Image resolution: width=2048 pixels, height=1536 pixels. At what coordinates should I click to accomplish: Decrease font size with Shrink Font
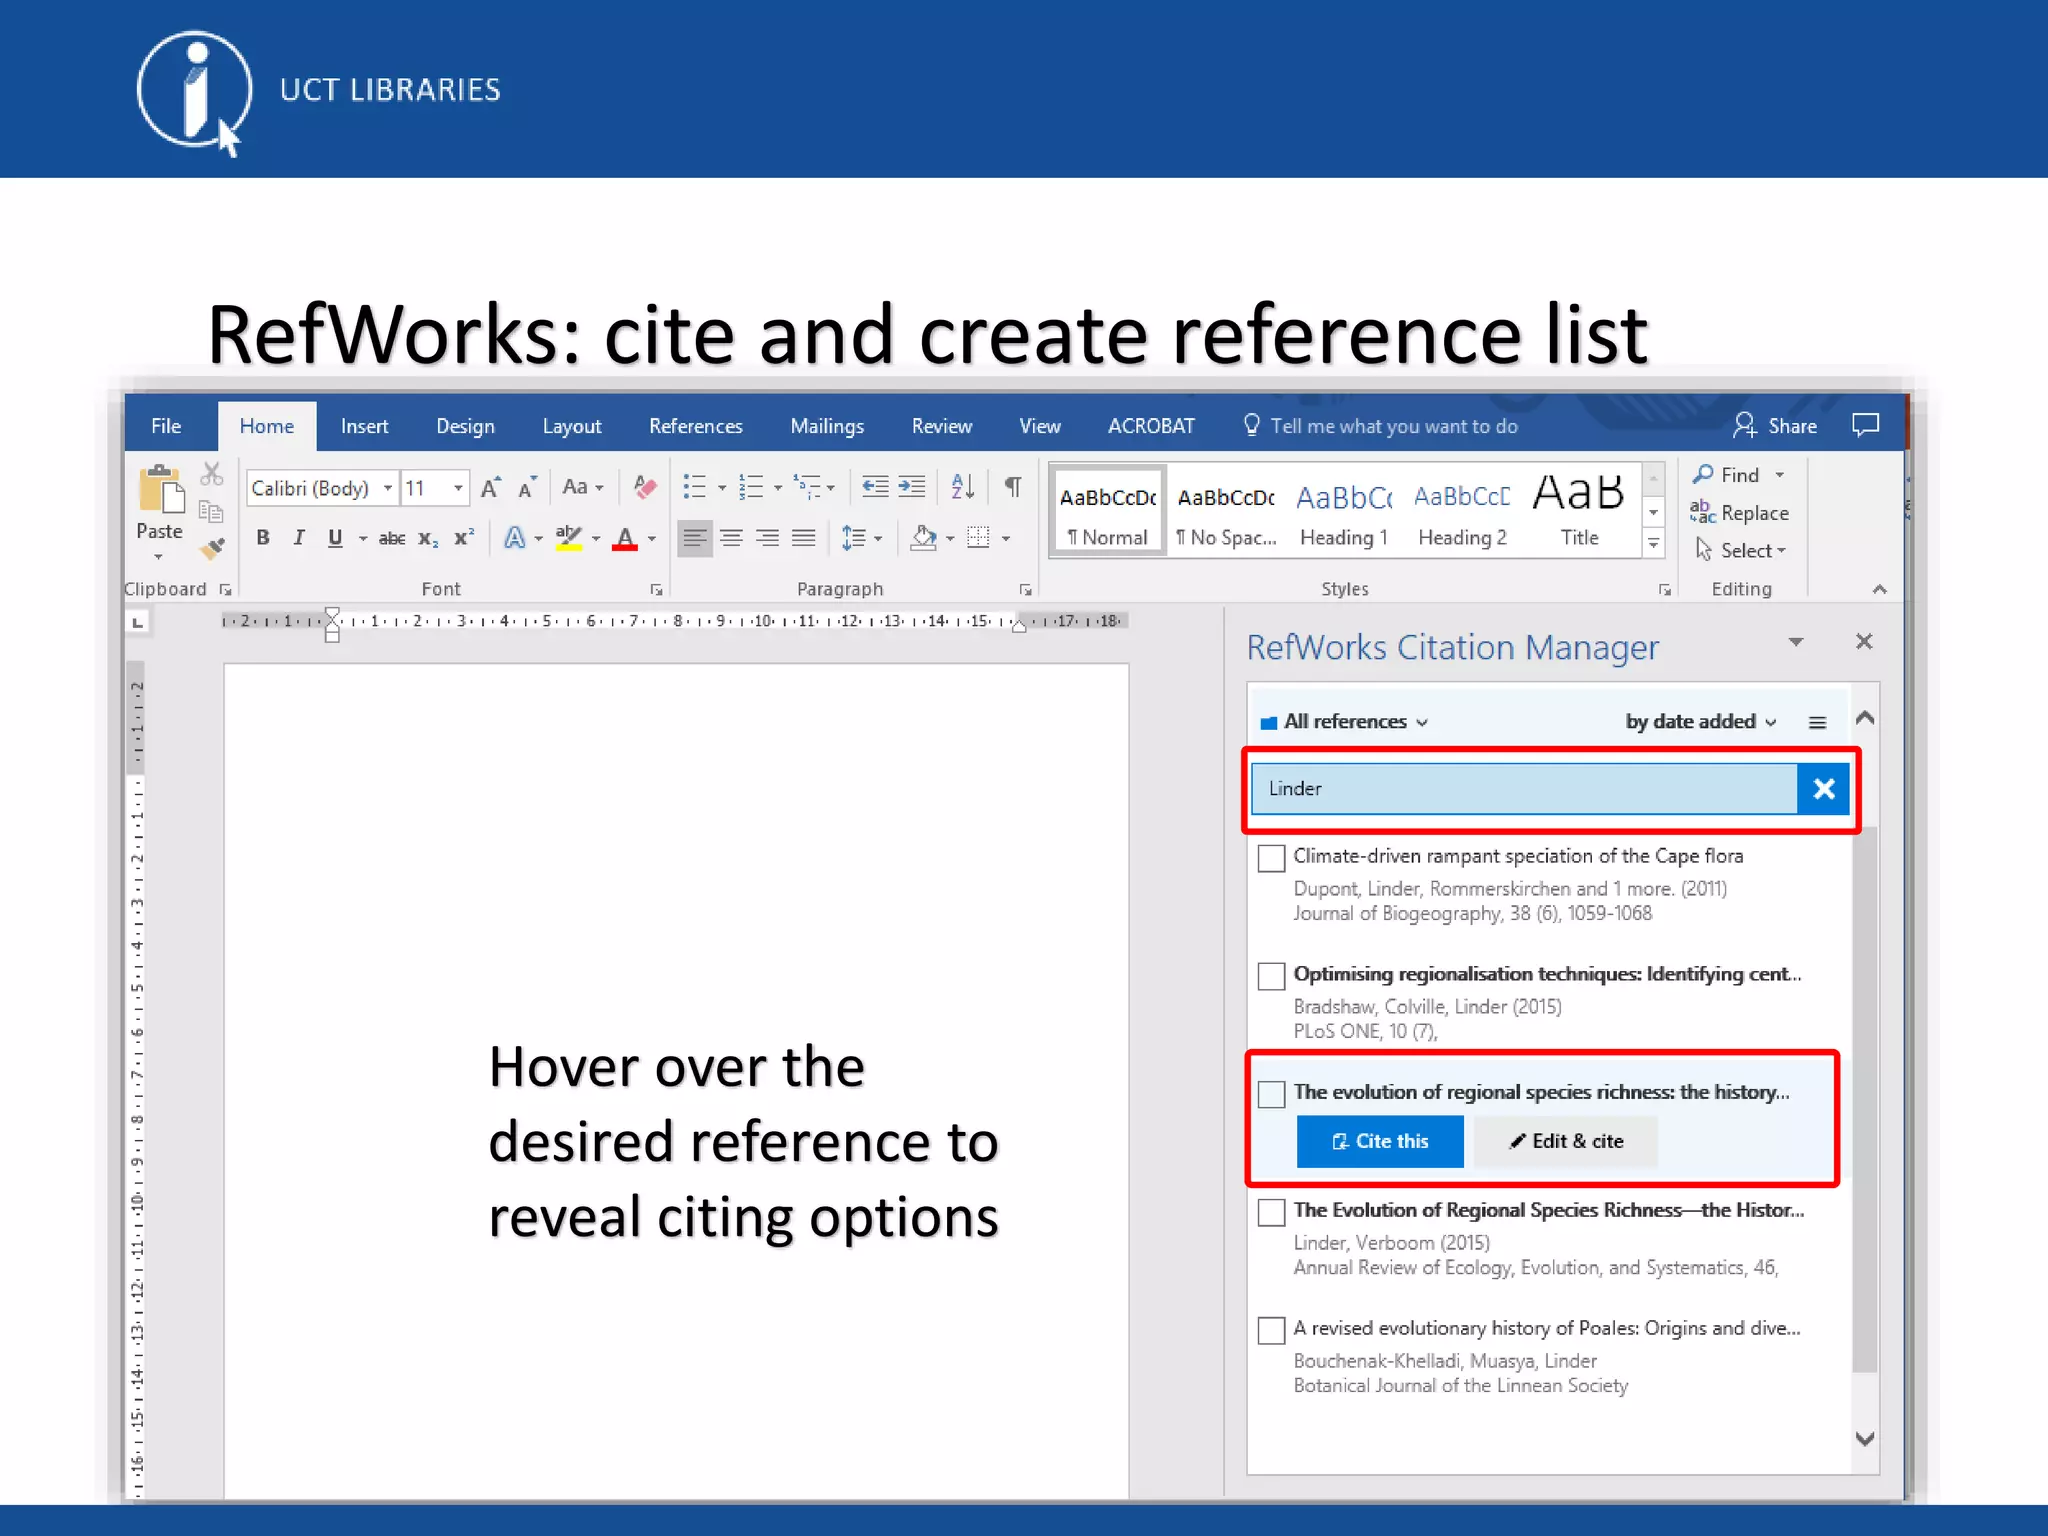pyautogui.click(x=527, y=487)
